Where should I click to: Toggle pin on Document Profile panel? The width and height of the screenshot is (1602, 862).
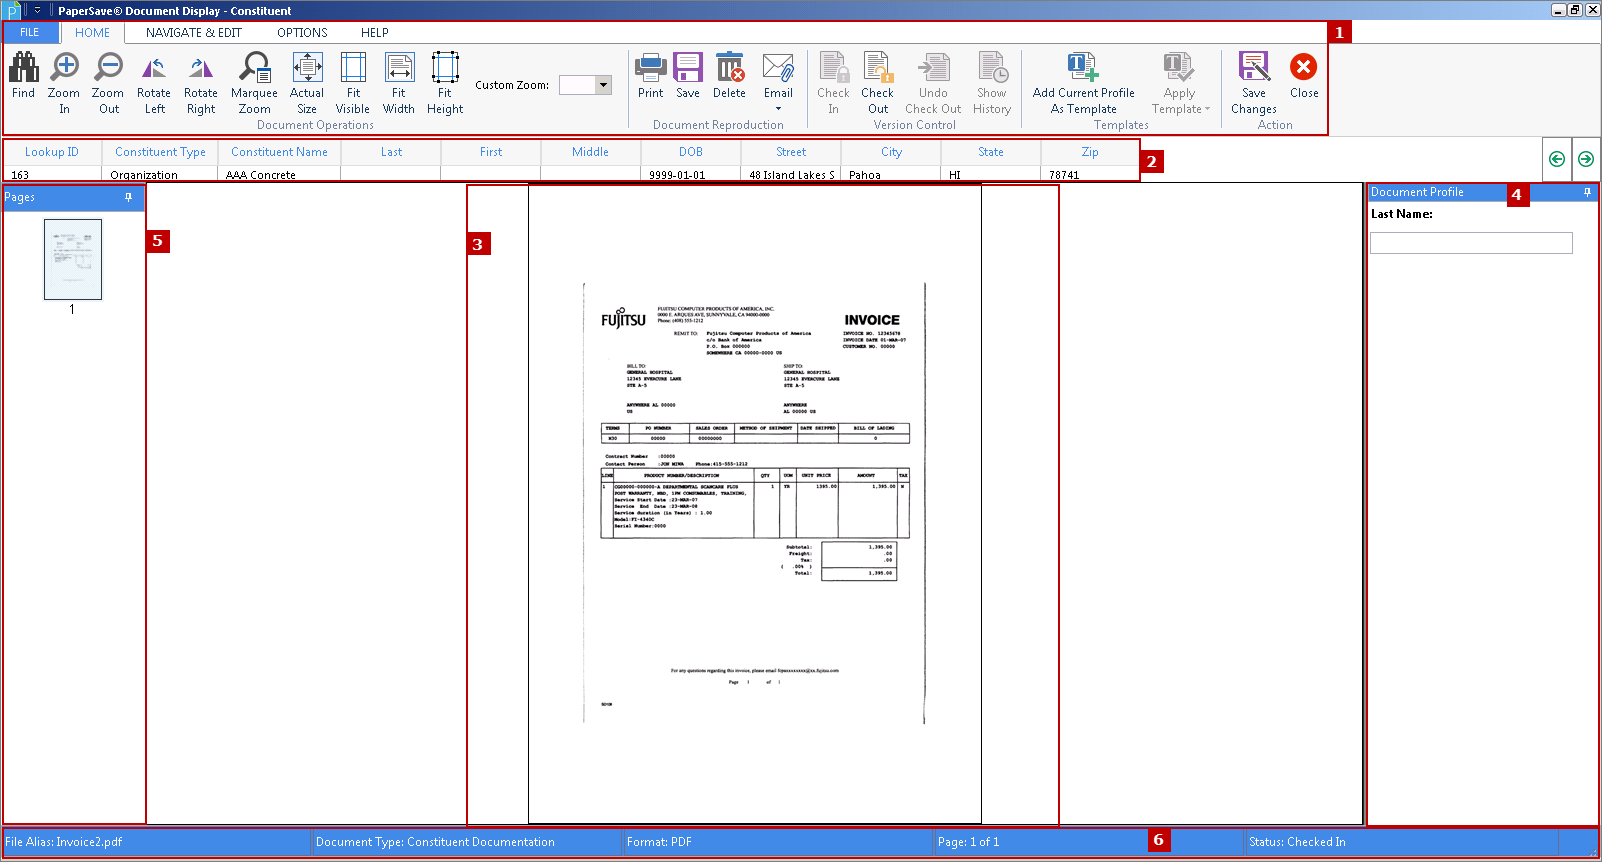pos(1587,192)
